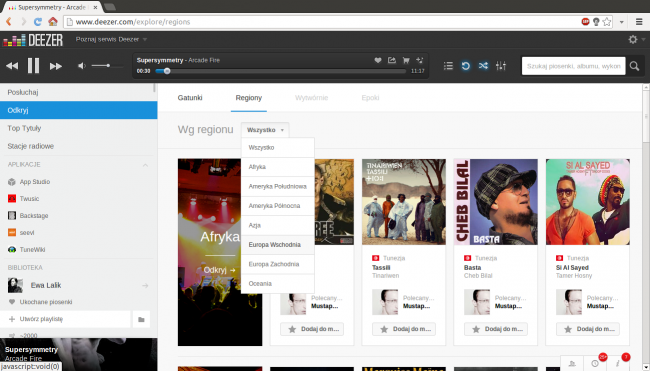The image size is (650, 371).
Task: Select Afryka from region list
Action: click(x=278, y=167)
